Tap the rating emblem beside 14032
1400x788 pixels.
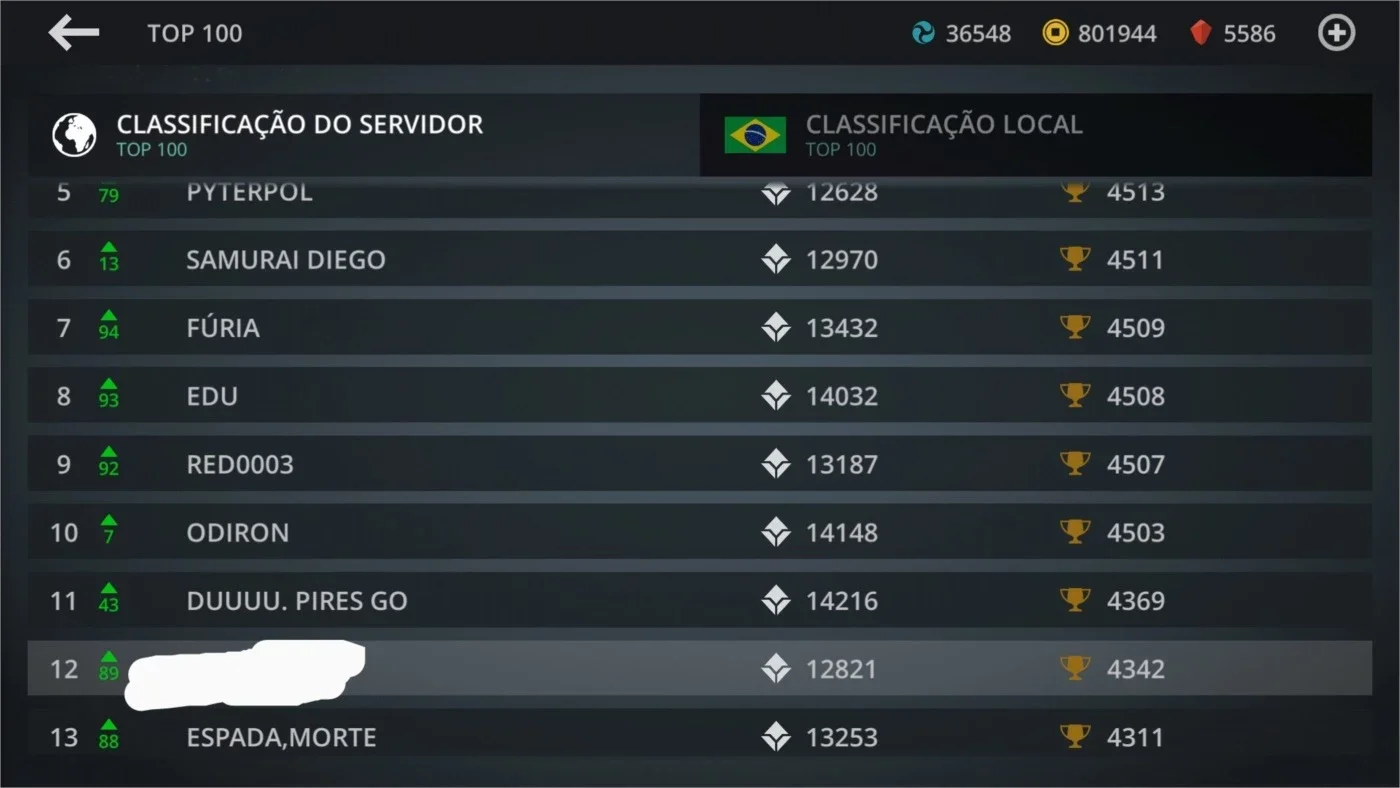tap(776, 396)
